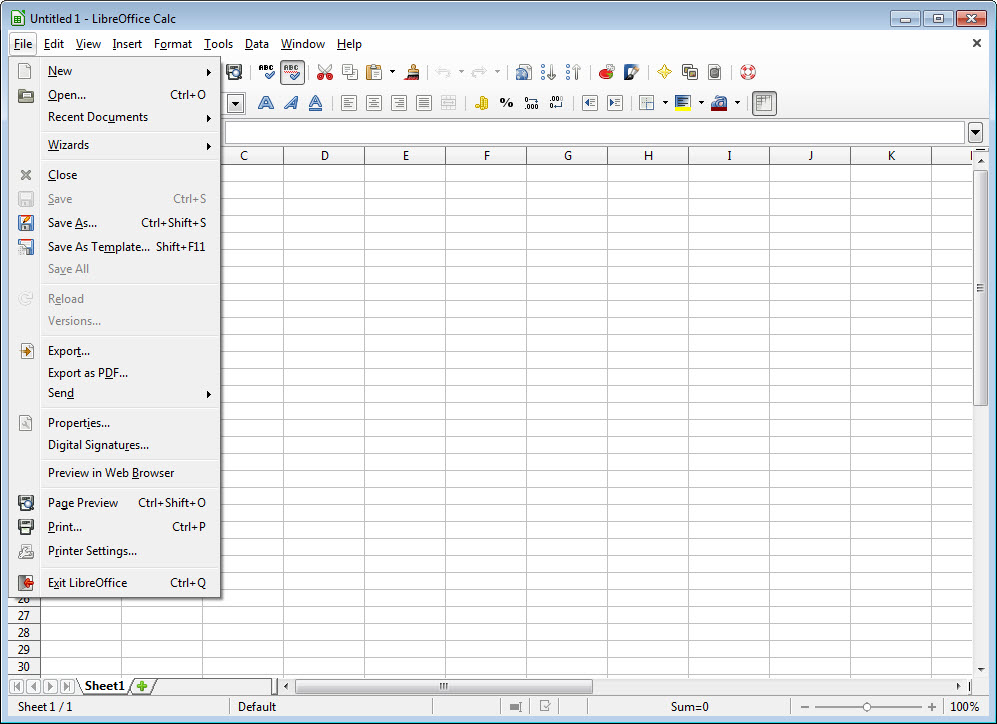Open the Format menu in menu bar

[x=172, y=44]
